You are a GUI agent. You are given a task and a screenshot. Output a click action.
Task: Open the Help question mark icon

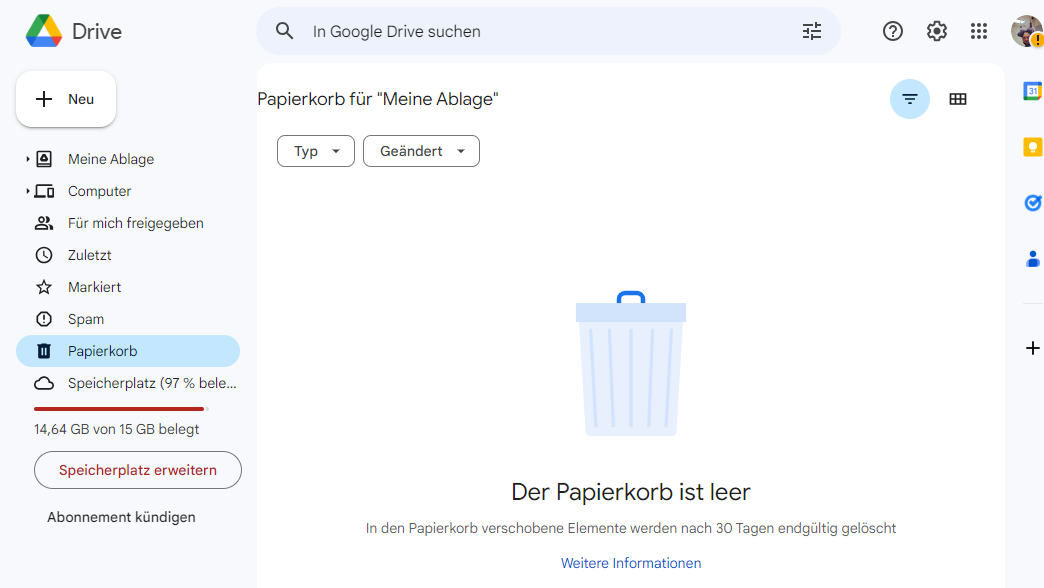pos(893,31)
